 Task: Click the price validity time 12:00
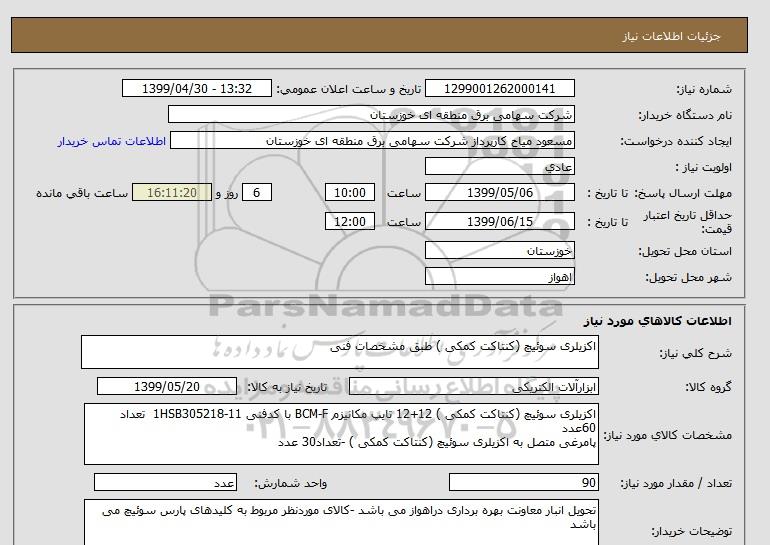pyautogui.click(x=351, y=222)
